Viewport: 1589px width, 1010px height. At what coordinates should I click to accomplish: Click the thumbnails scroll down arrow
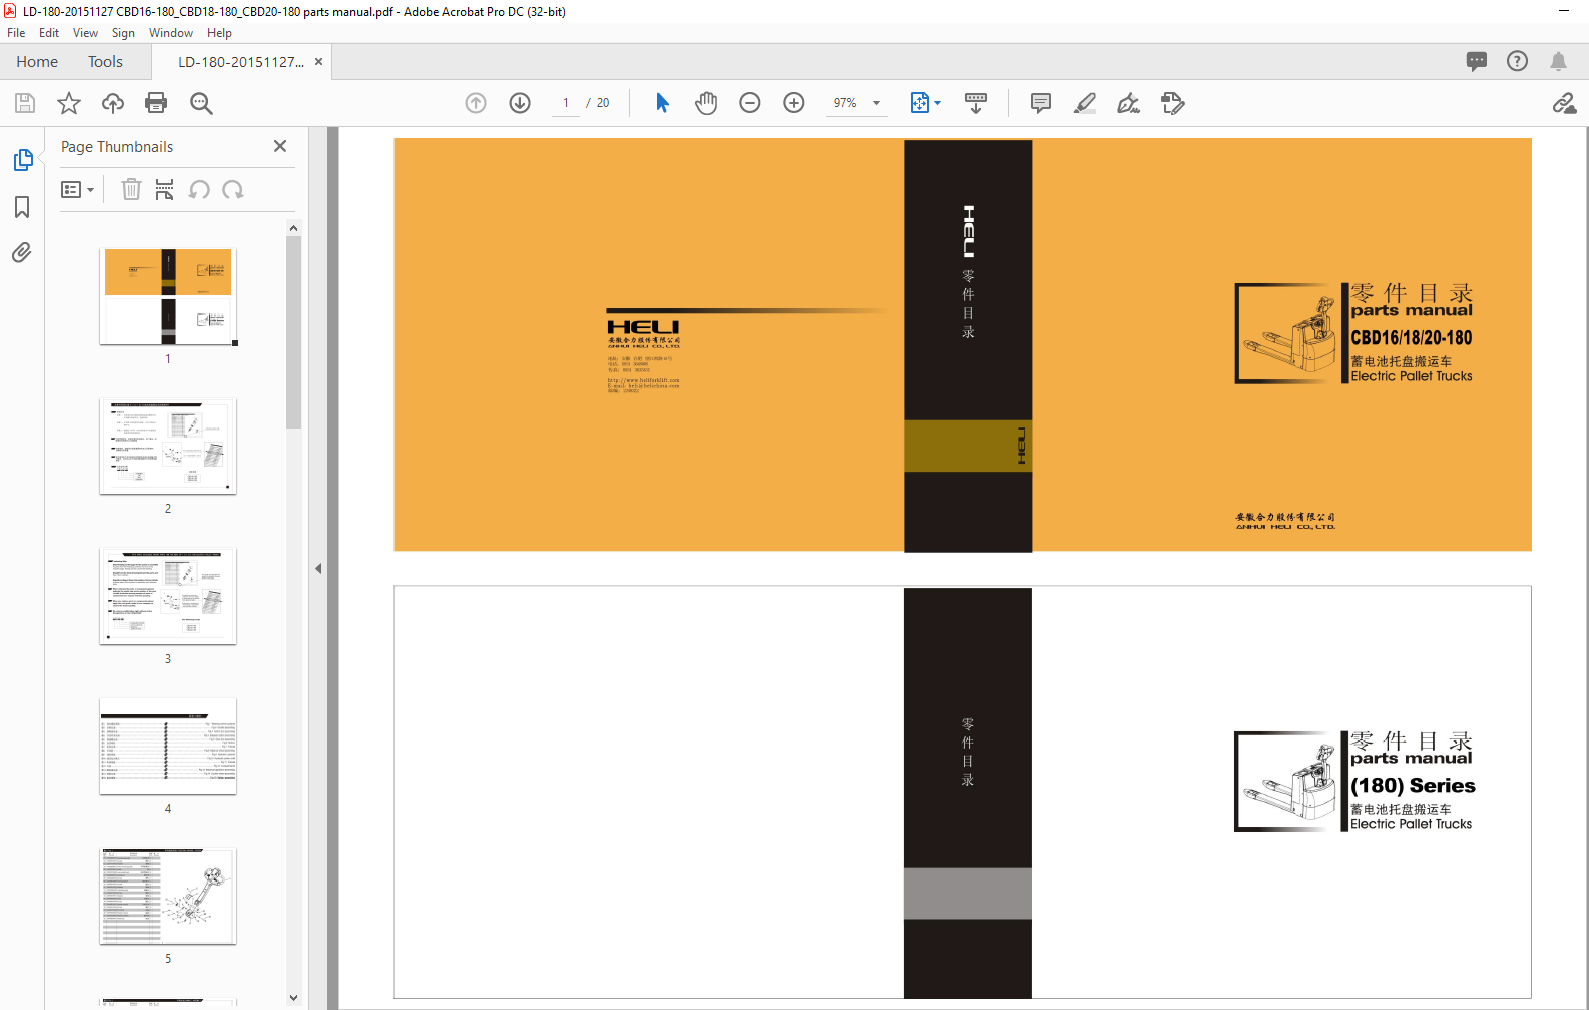pyautogui.click(x=293, y=997)
